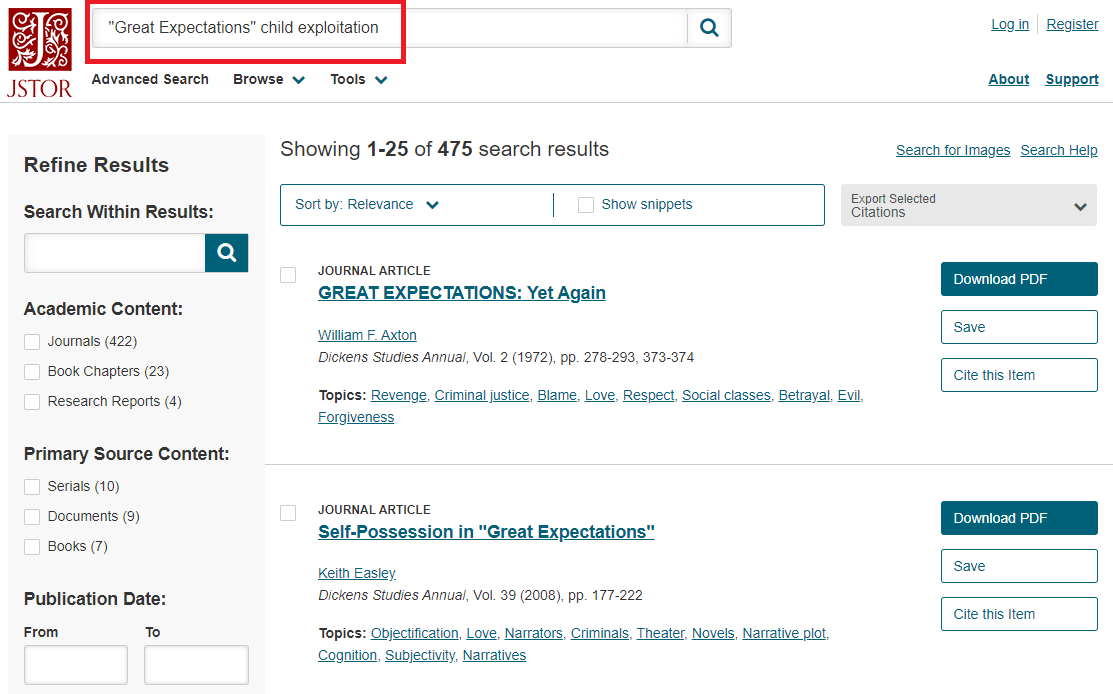The image size is (1113, 694).
Task: Download PDF for Self-Possession article
Action: pos(1018,518)
